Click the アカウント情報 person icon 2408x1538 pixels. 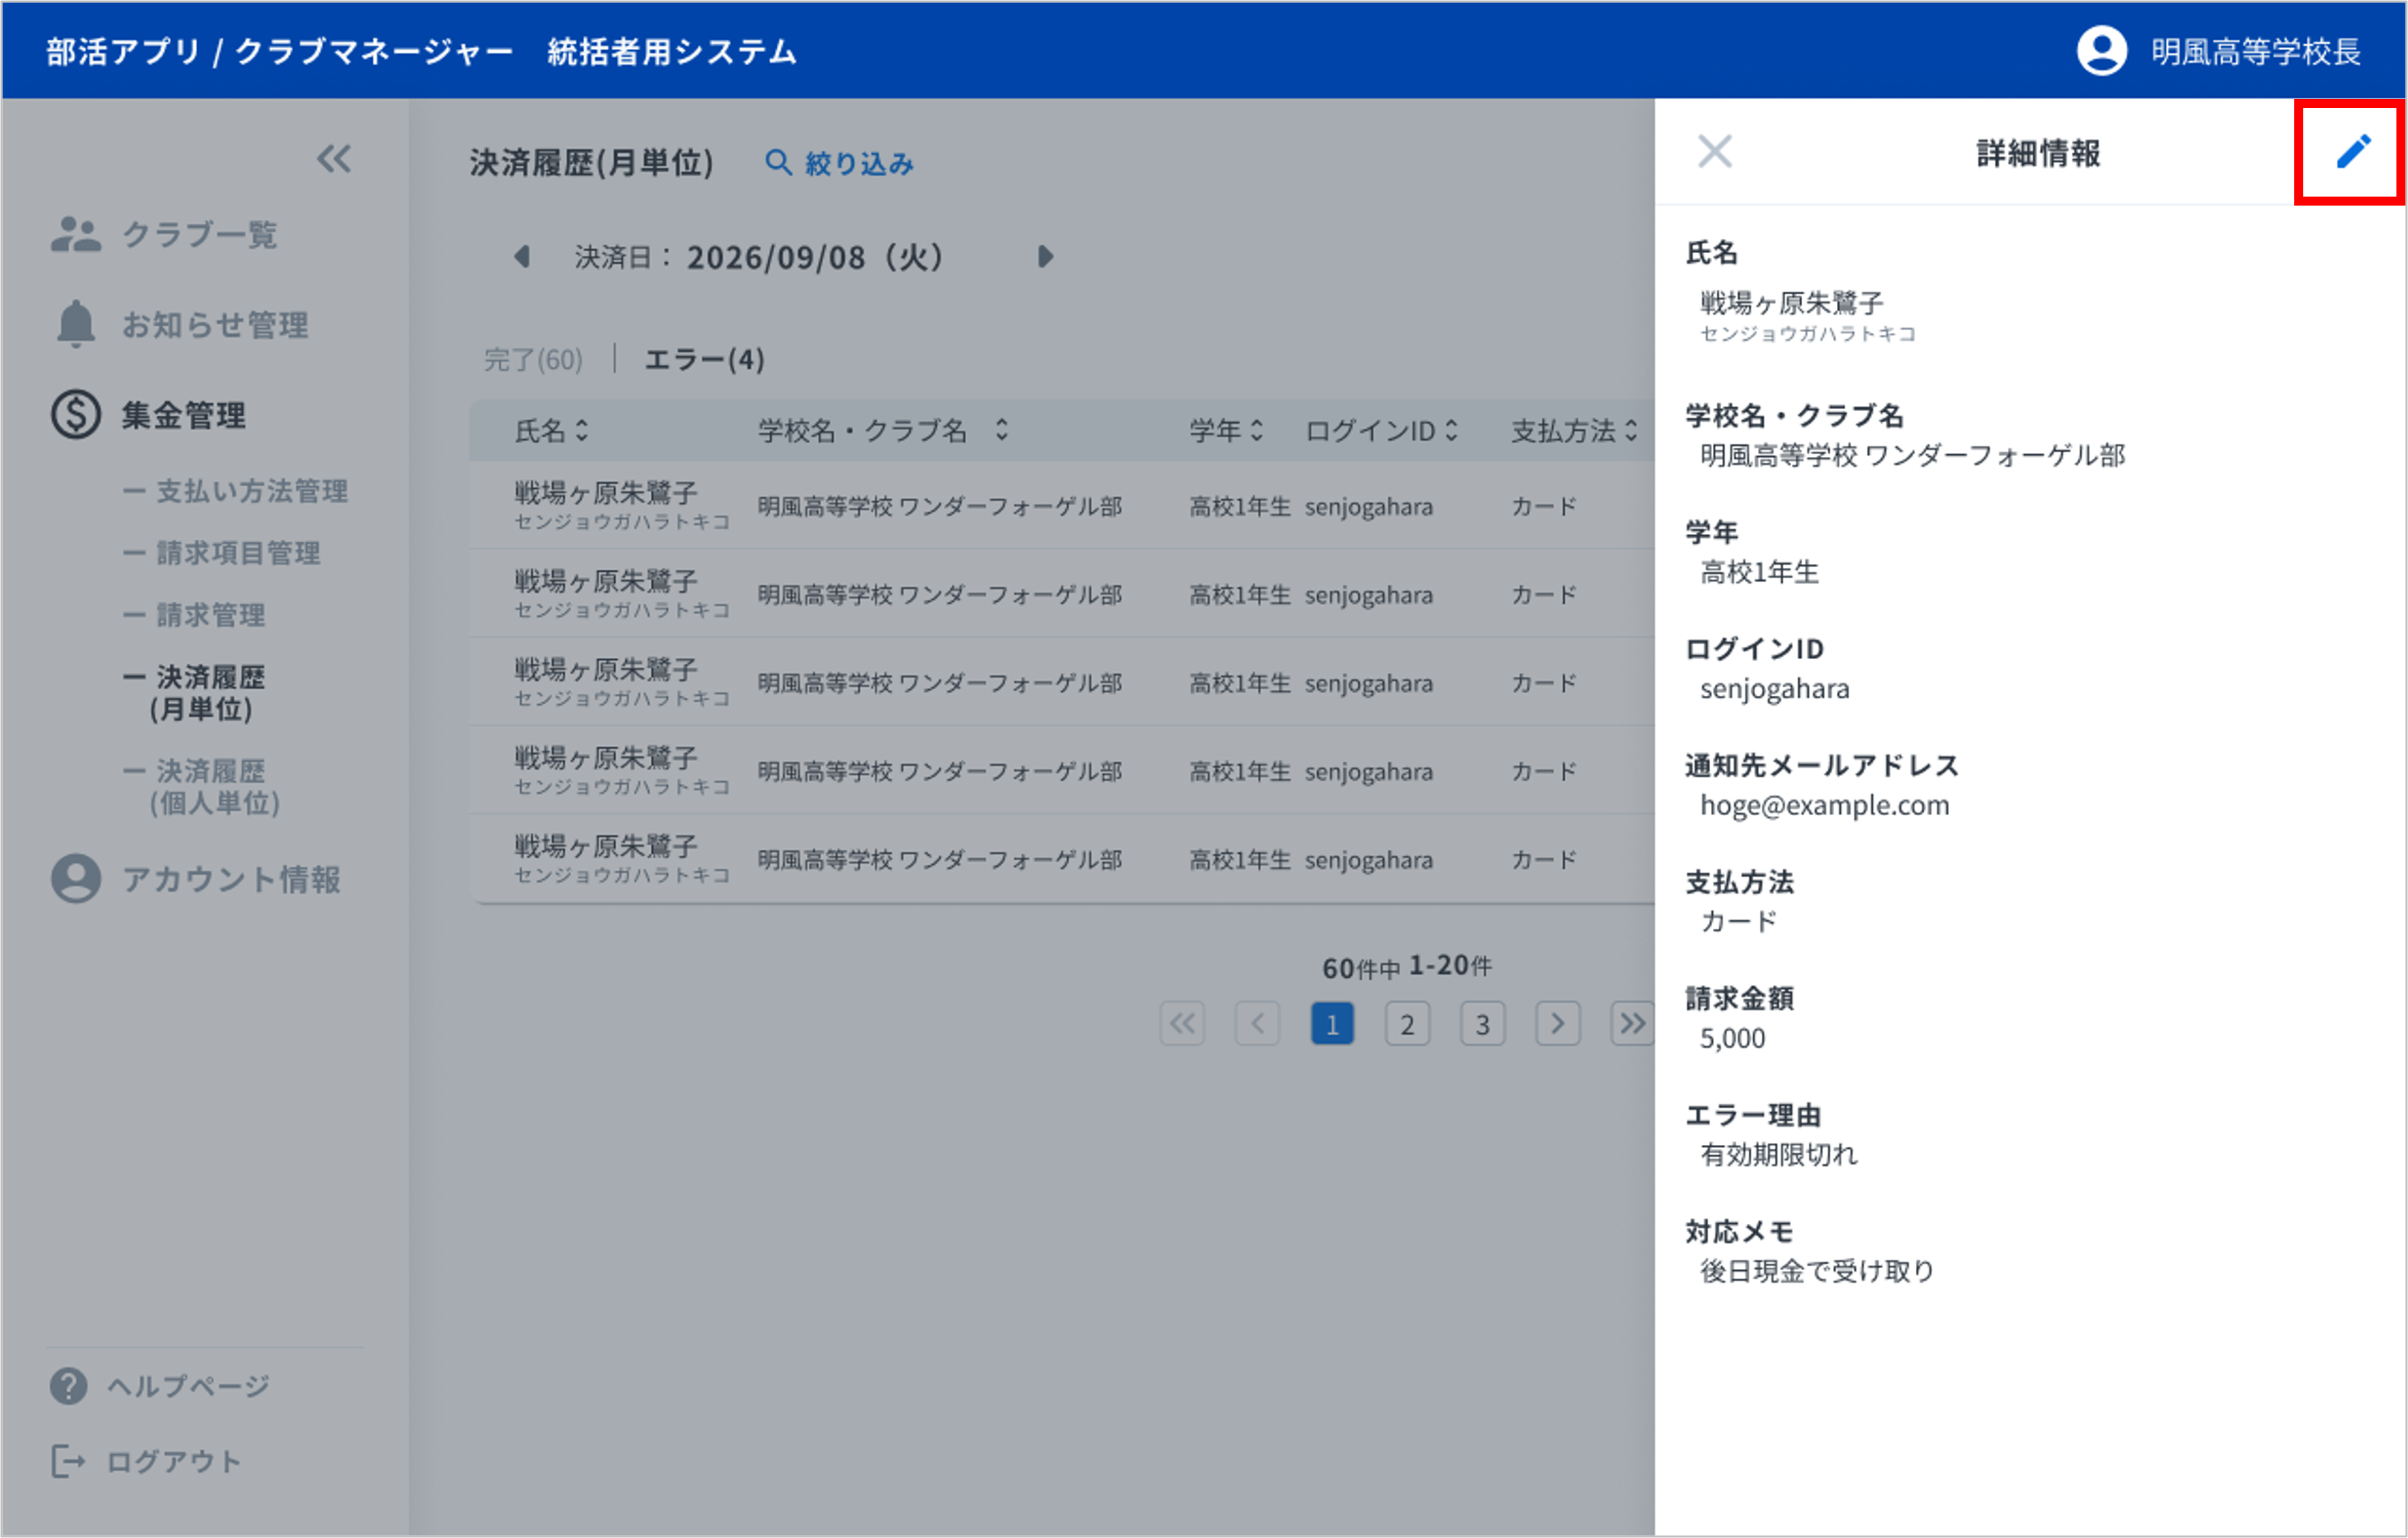point(76,879)
